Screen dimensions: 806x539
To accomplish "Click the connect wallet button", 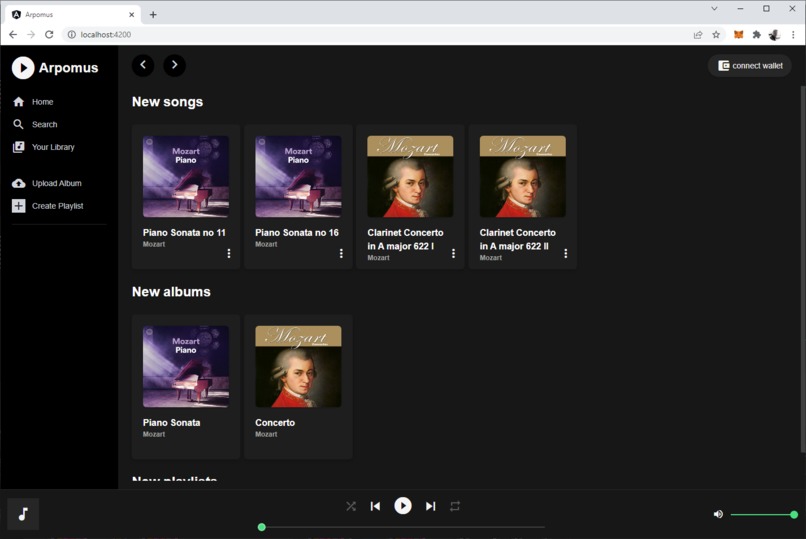I will pos(750,66).
